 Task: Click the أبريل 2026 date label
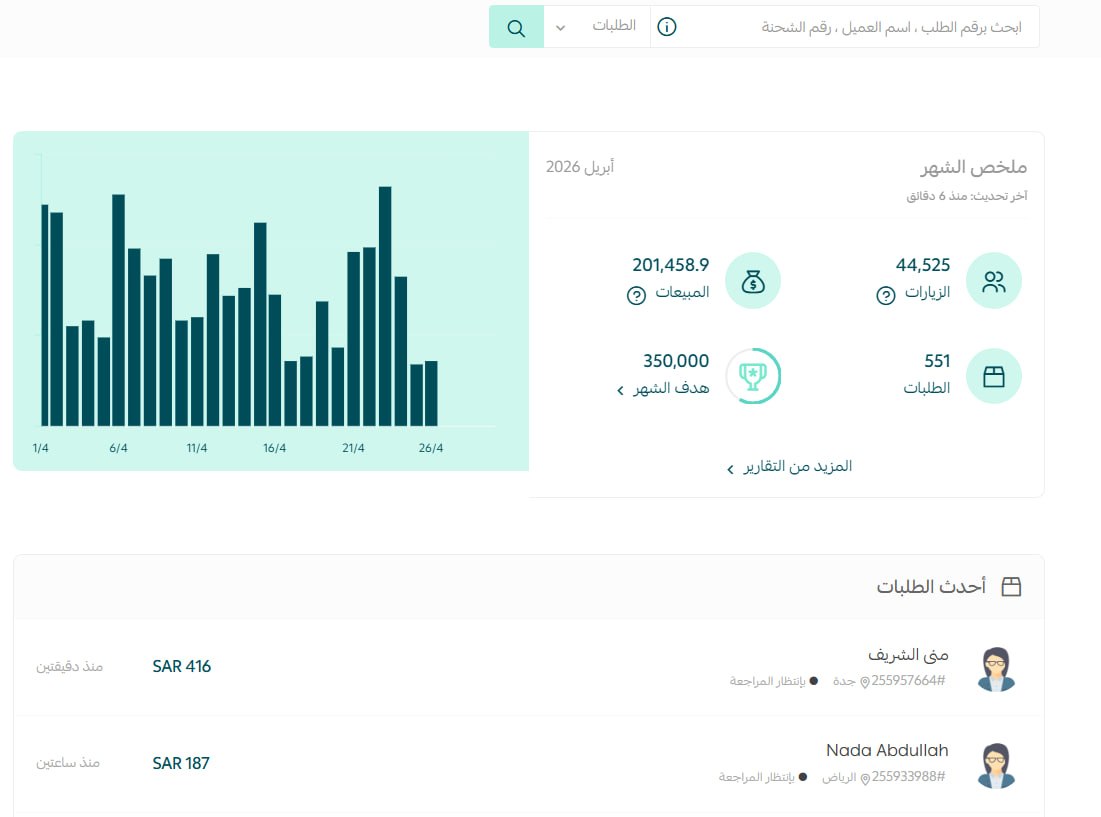[580, 167]
